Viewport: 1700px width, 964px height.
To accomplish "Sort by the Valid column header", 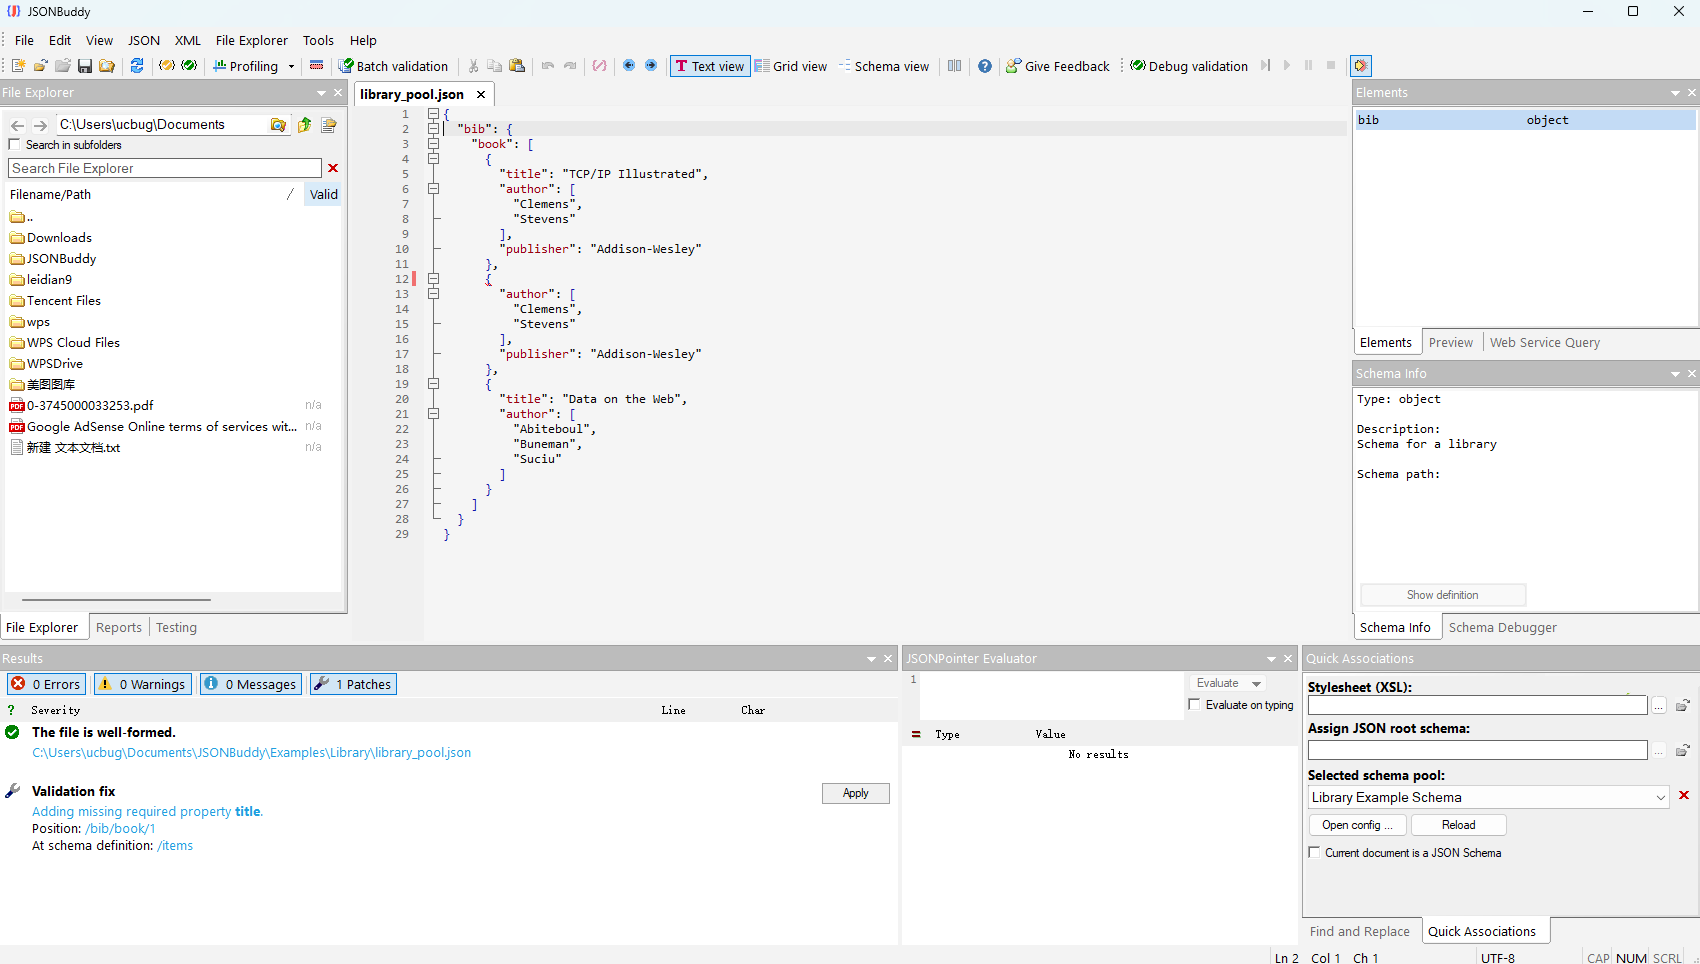I will (323, 194).
